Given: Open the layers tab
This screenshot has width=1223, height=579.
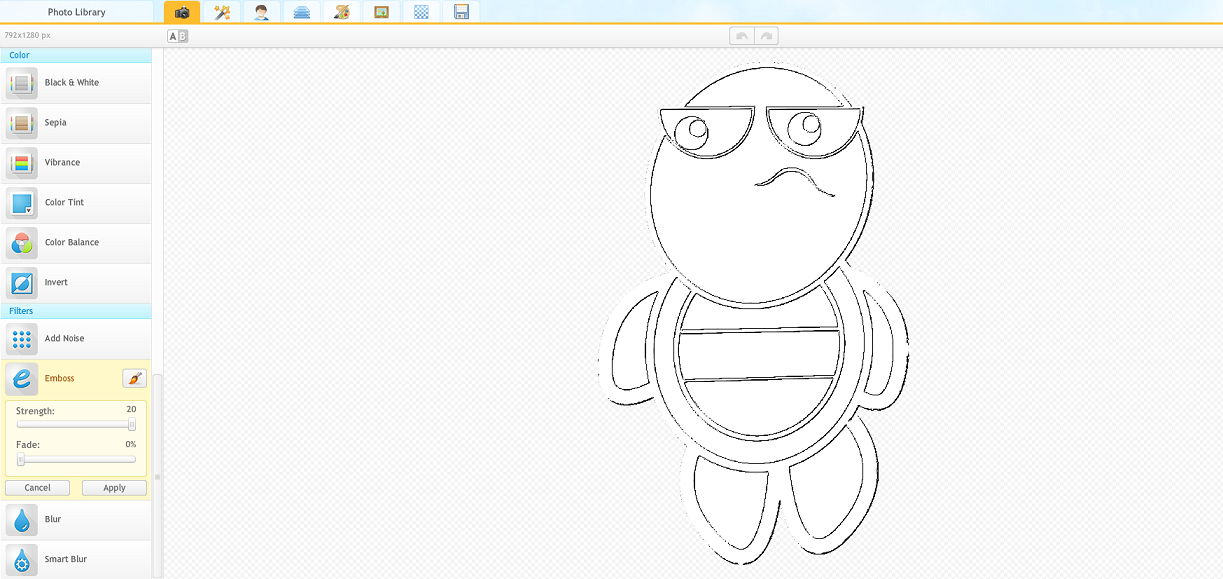Looking at the screenshot, I should (302, 12).
